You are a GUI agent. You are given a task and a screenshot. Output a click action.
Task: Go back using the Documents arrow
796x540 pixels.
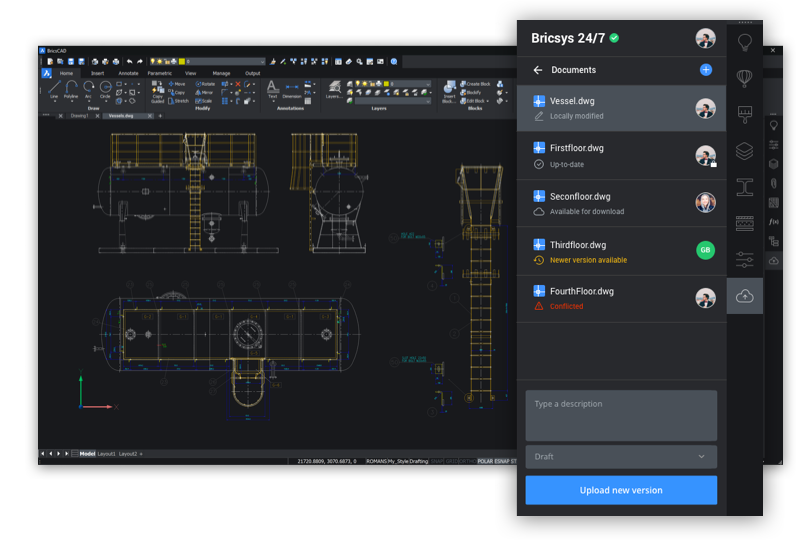coord(538,70)
